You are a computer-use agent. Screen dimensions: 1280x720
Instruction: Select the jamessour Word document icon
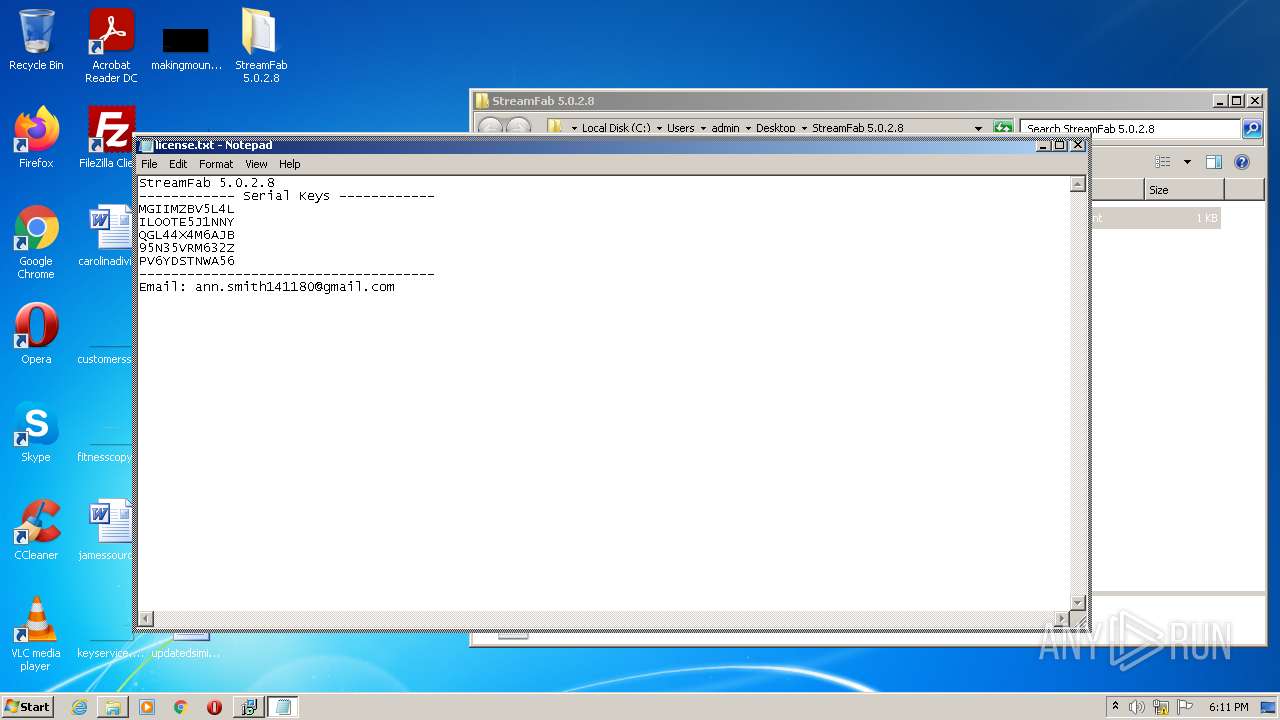[106, 530]
